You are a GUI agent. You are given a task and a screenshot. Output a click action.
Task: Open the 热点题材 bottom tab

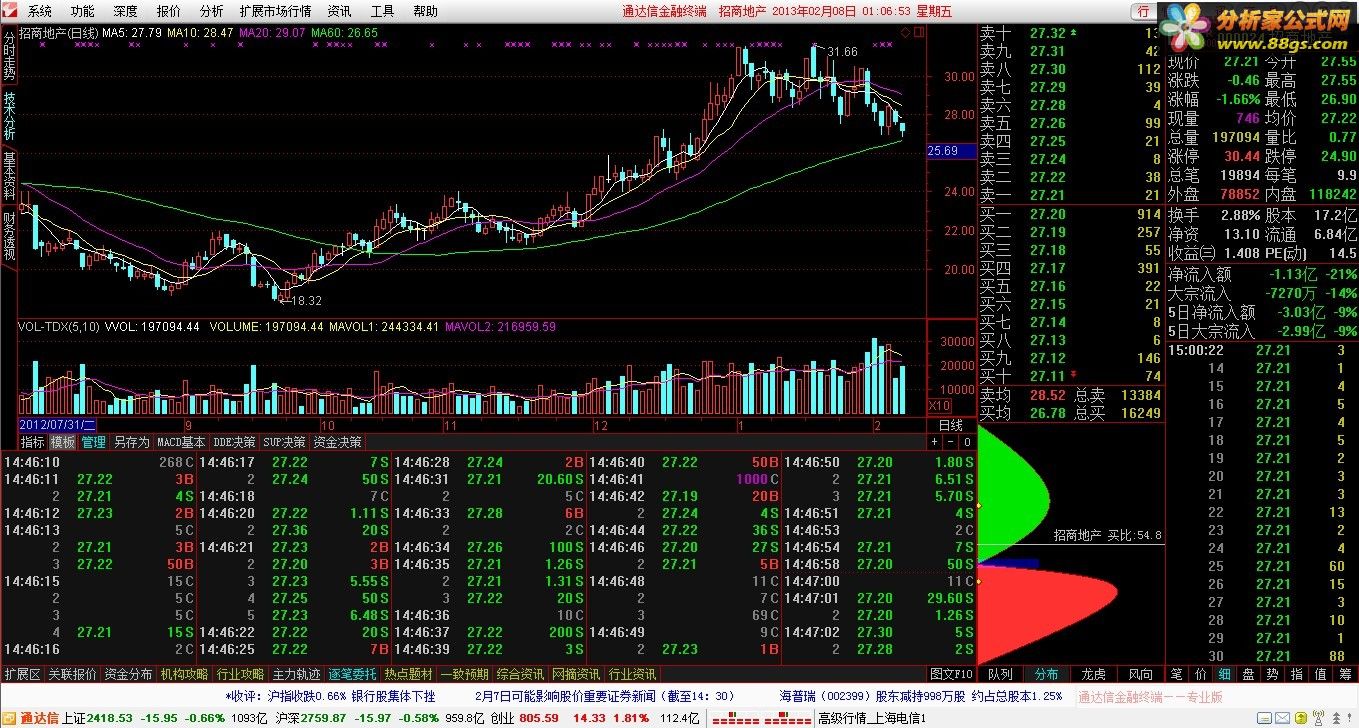pos(409,674)
